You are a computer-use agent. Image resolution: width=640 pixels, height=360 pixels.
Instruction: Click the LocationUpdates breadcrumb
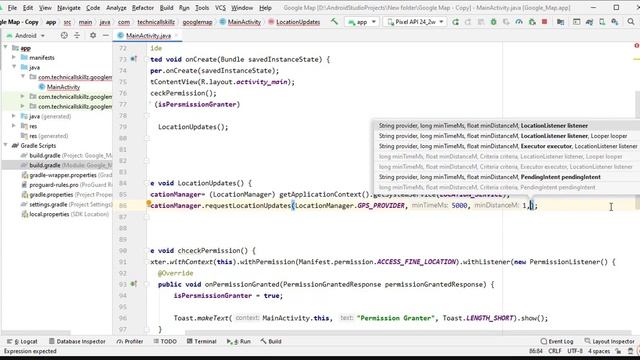(298, 22)
